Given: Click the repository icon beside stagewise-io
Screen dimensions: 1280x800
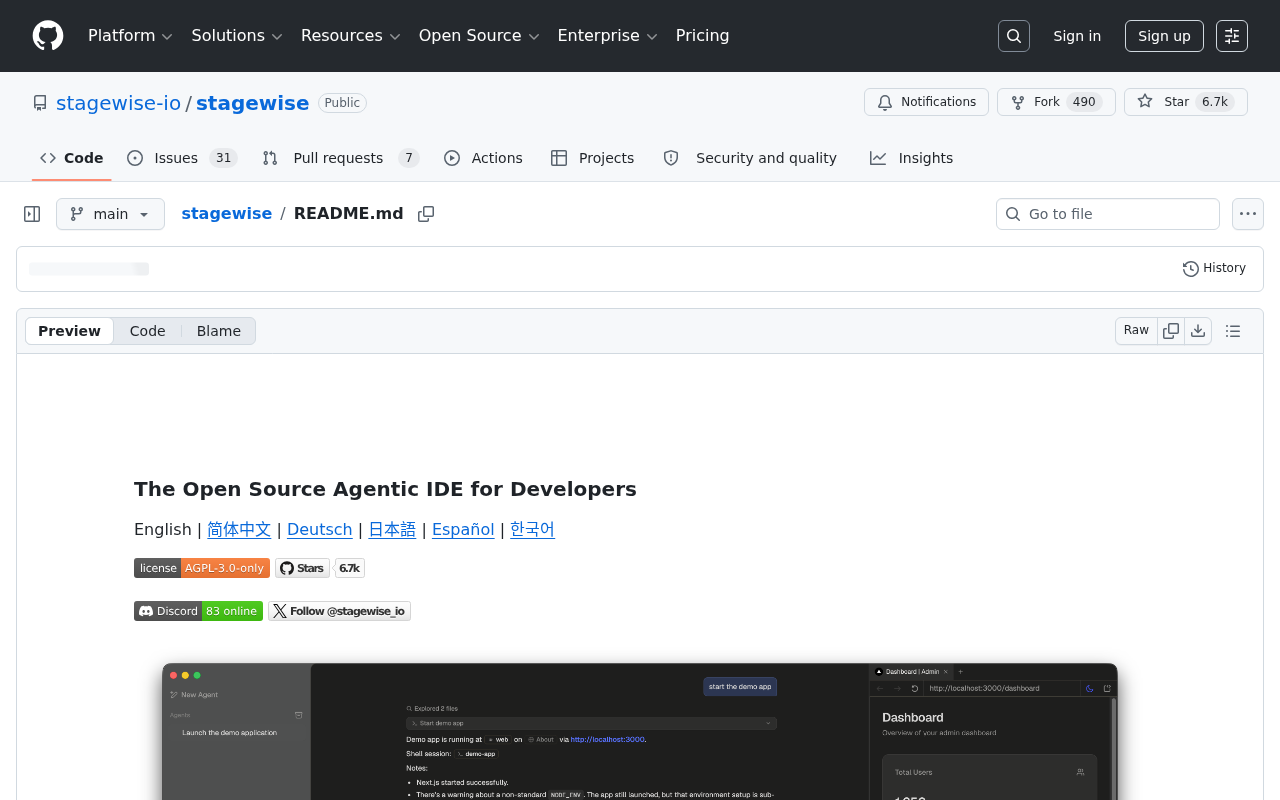Looking at the screenshot, I should click(x=40, y=103).
